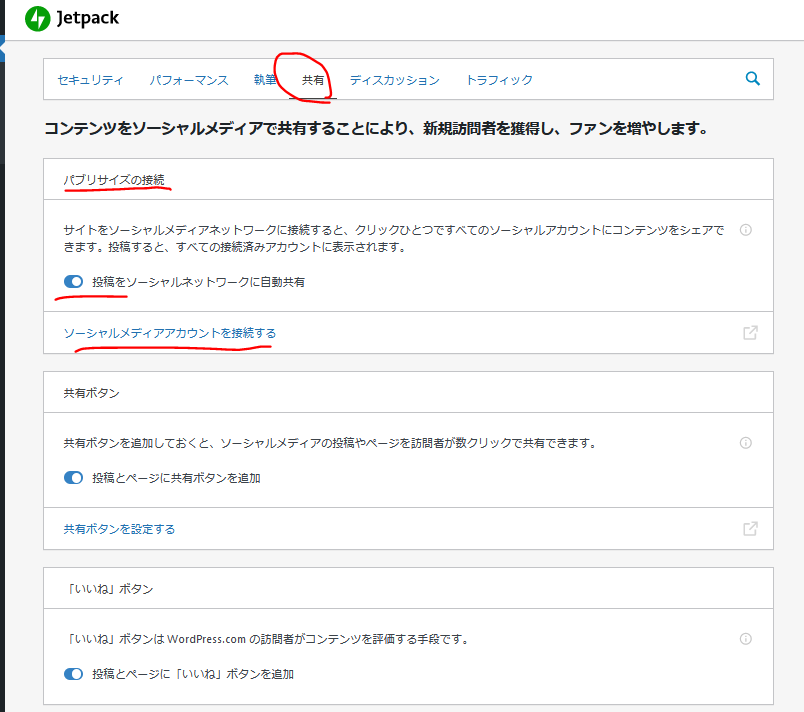Go to the 執筆 tab
This screenshot has width=804, height=712.
tap(265, 80)
